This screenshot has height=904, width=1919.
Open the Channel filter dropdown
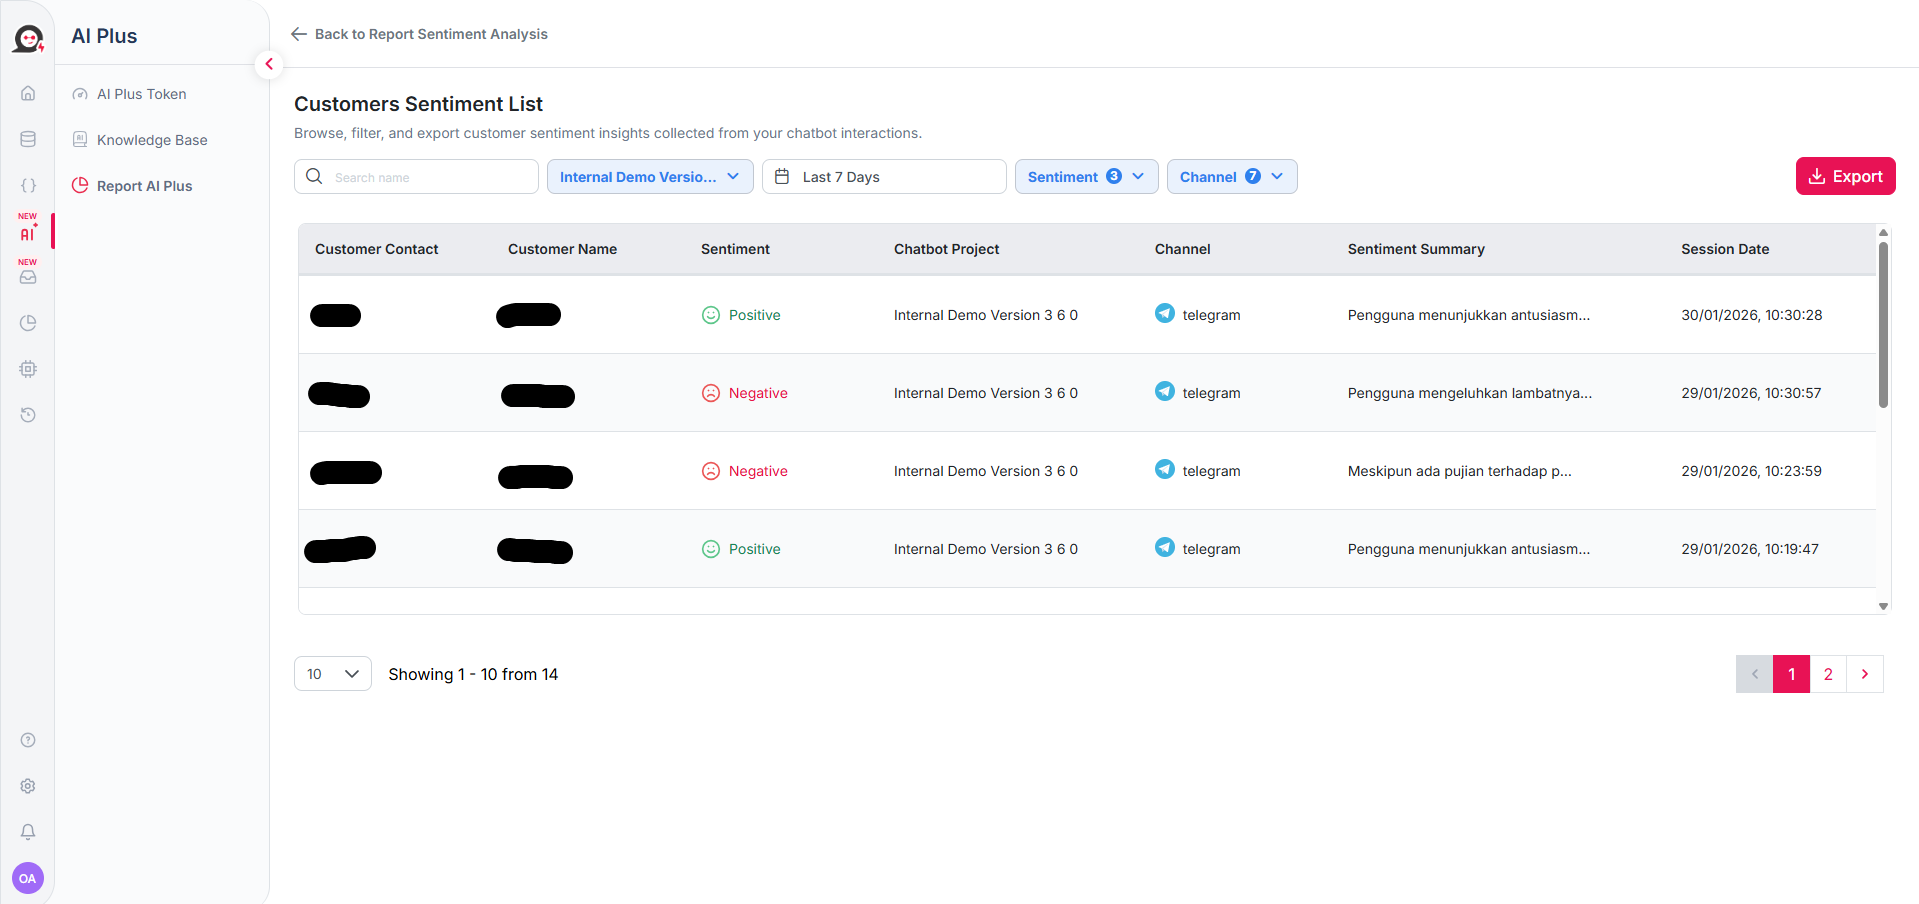coord(1231,177)
